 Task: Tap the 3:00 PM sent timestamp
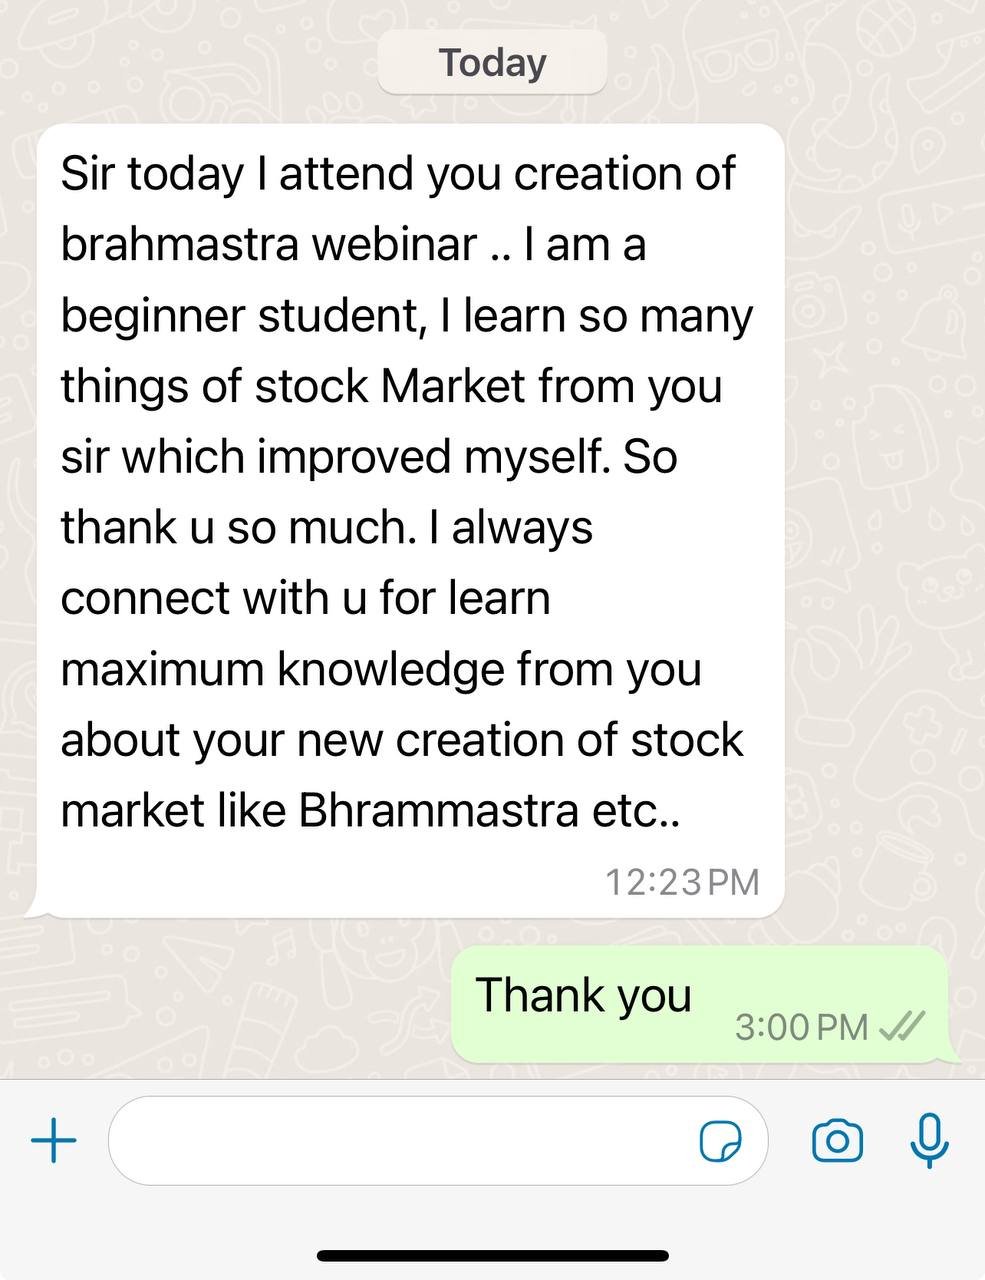(801, 1026)
